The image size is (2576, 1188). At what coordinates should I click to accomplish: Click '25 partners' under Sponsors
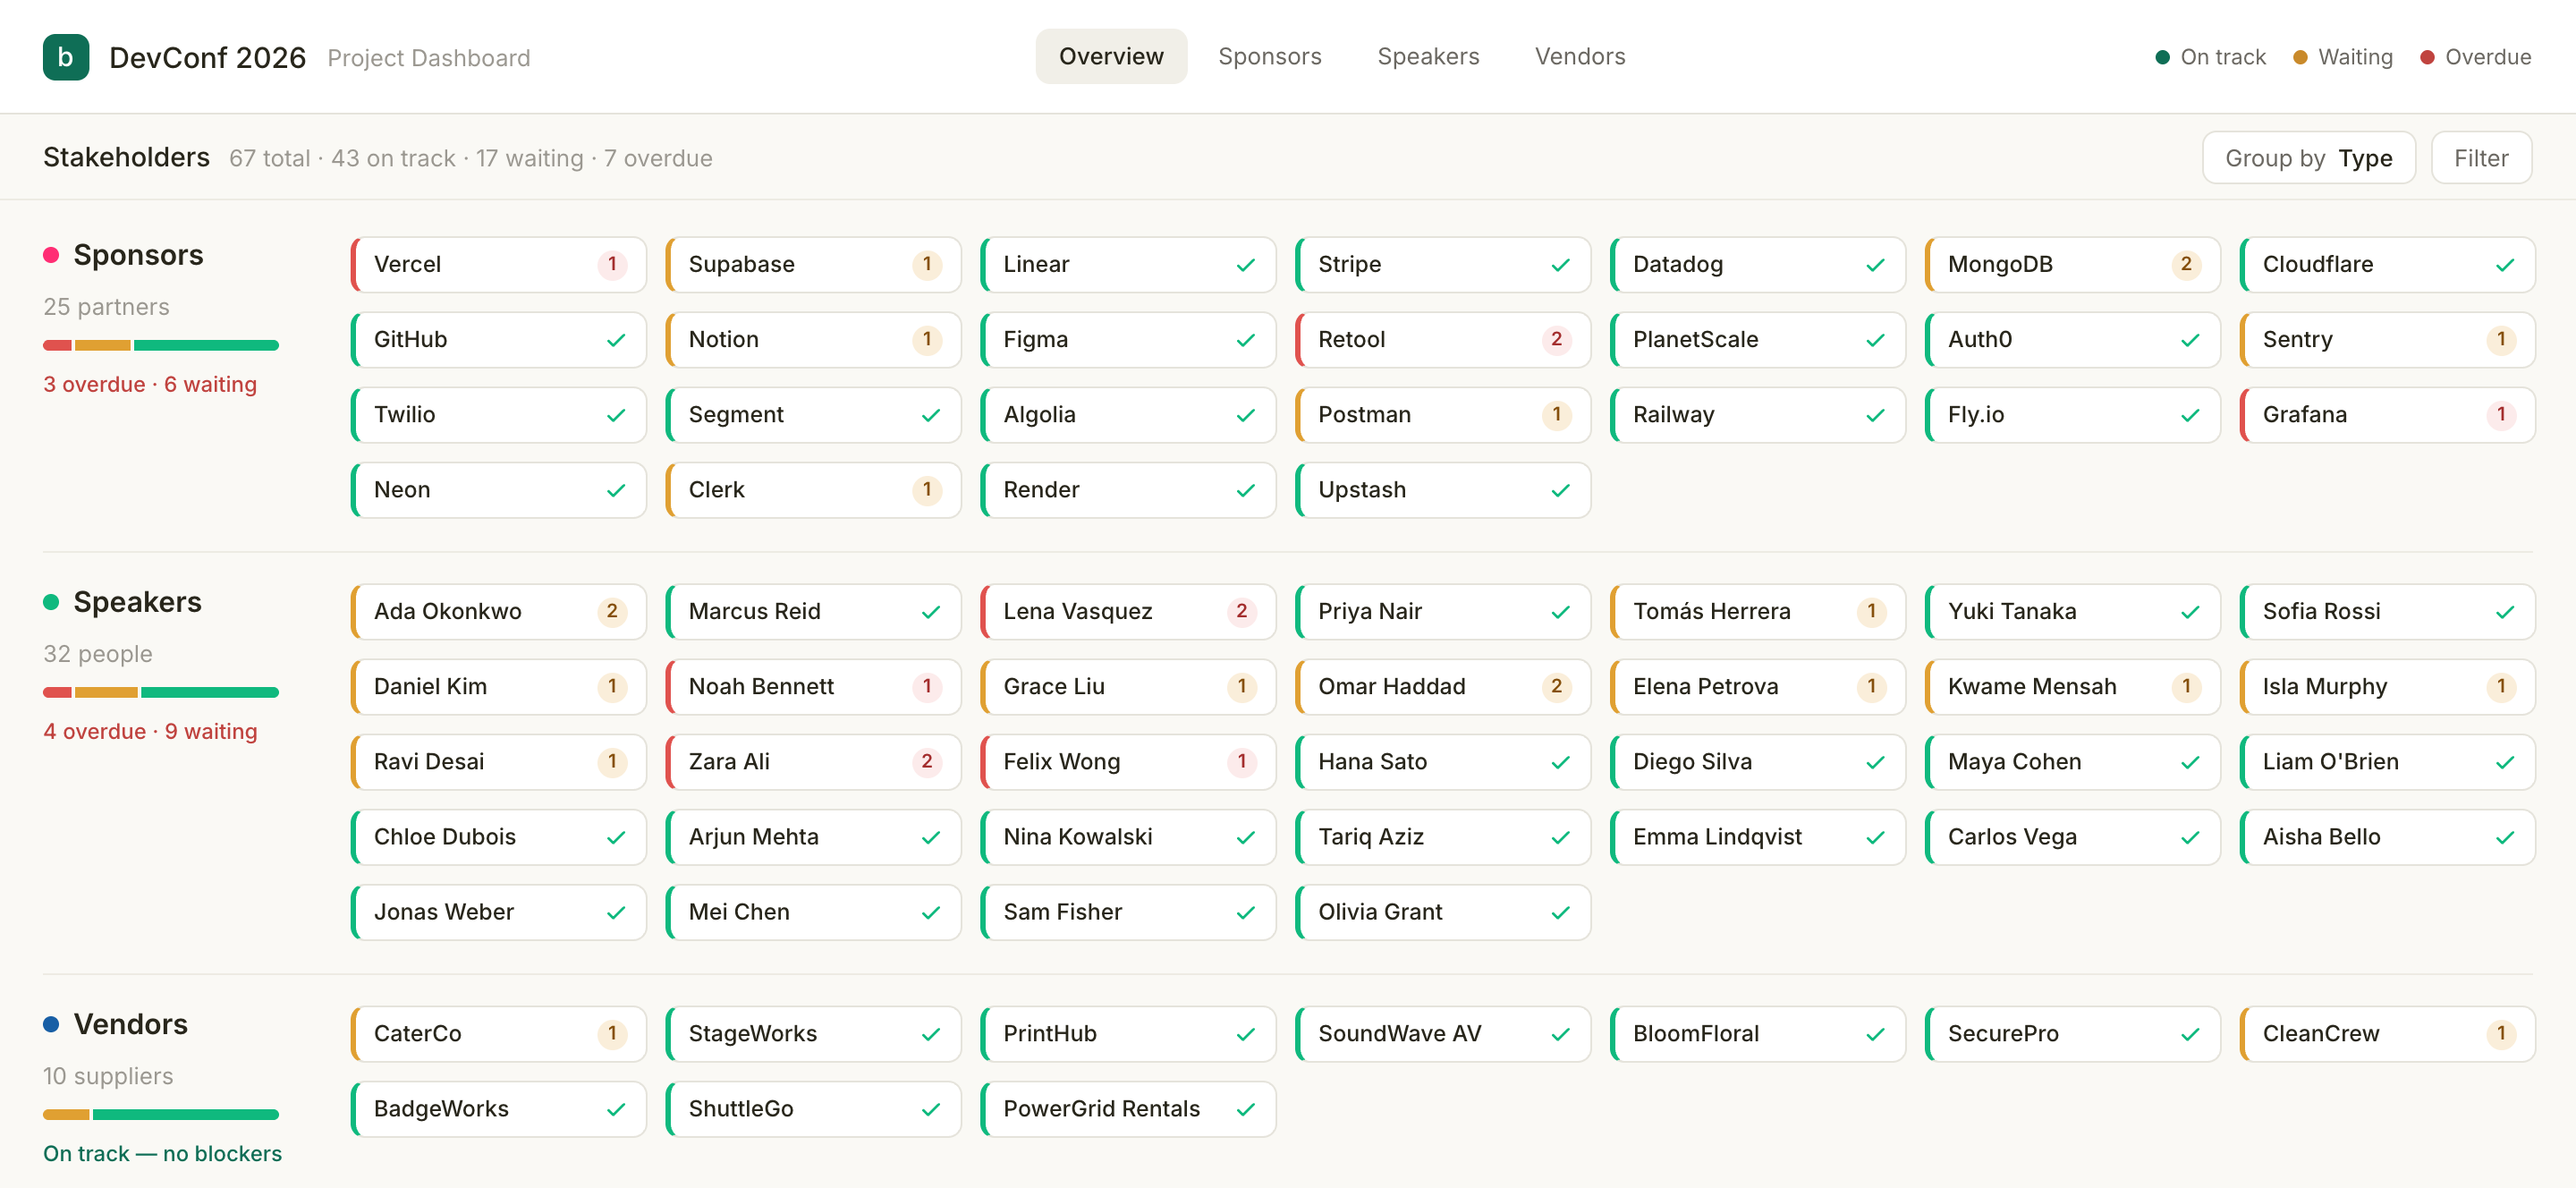(x=106, y=307)
